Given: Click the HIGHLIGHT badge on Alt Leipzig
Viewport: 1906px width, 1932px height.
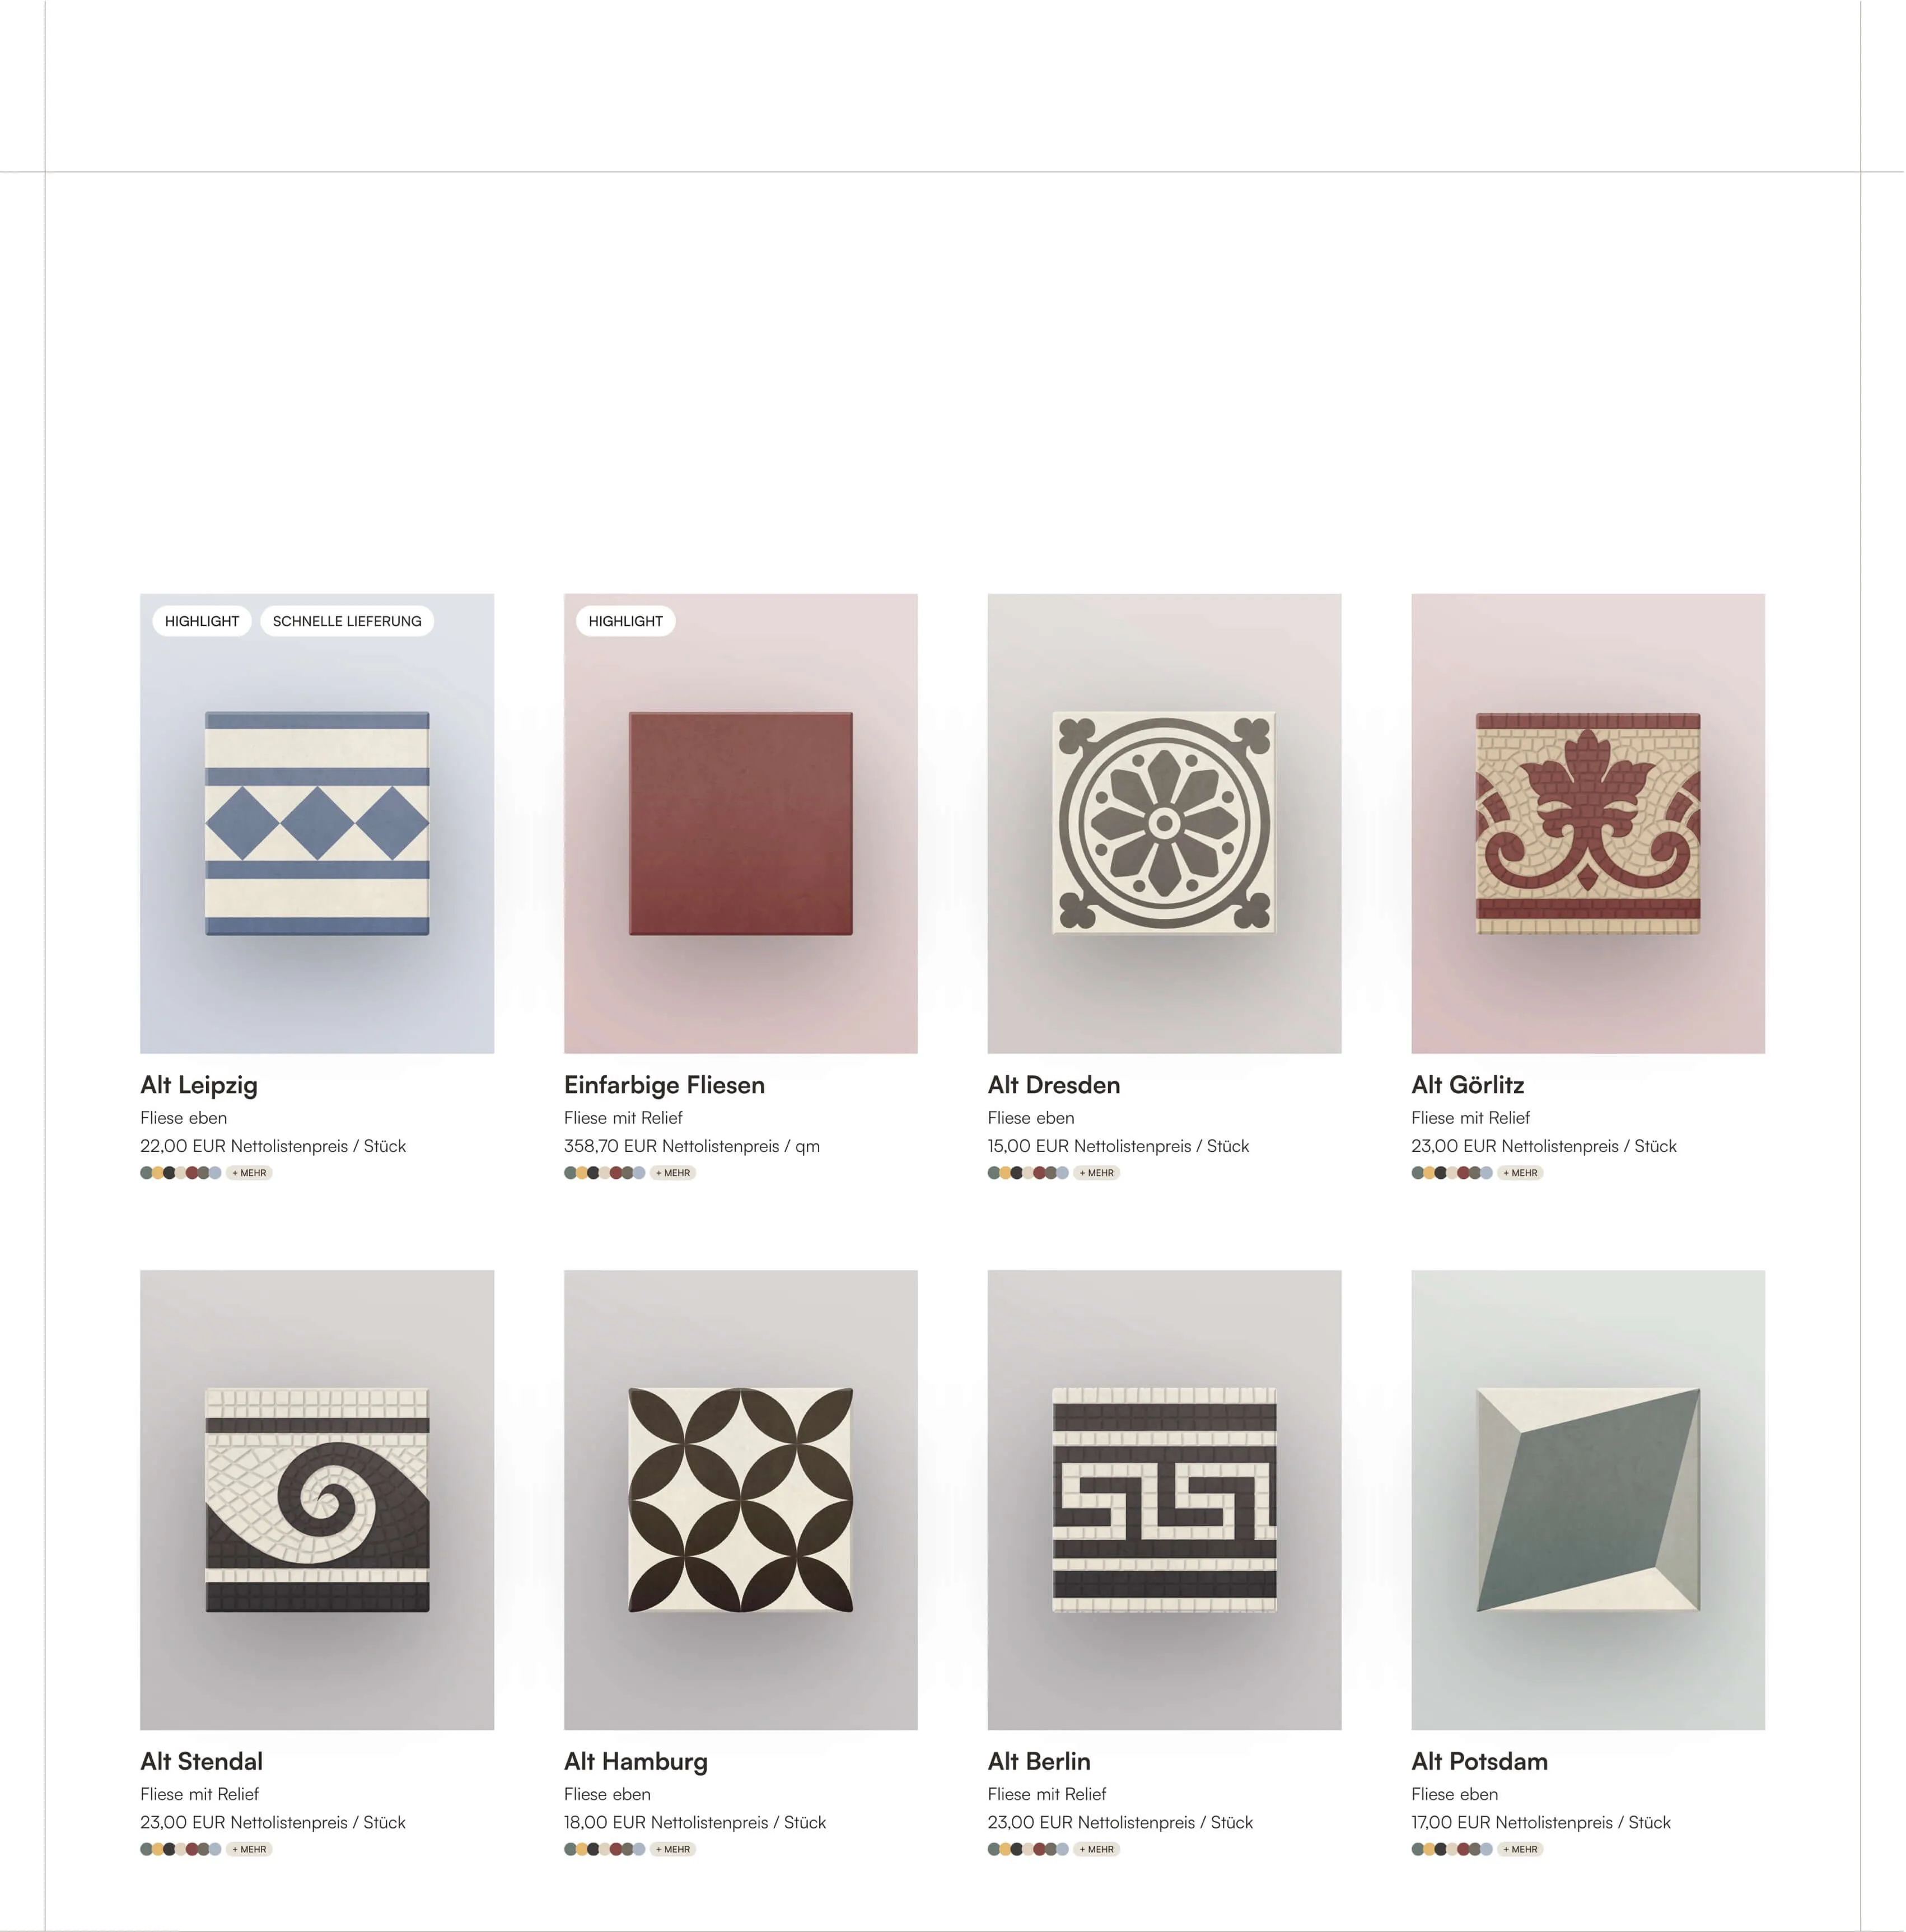Looking at the screenshot, I should pos(202,621).
